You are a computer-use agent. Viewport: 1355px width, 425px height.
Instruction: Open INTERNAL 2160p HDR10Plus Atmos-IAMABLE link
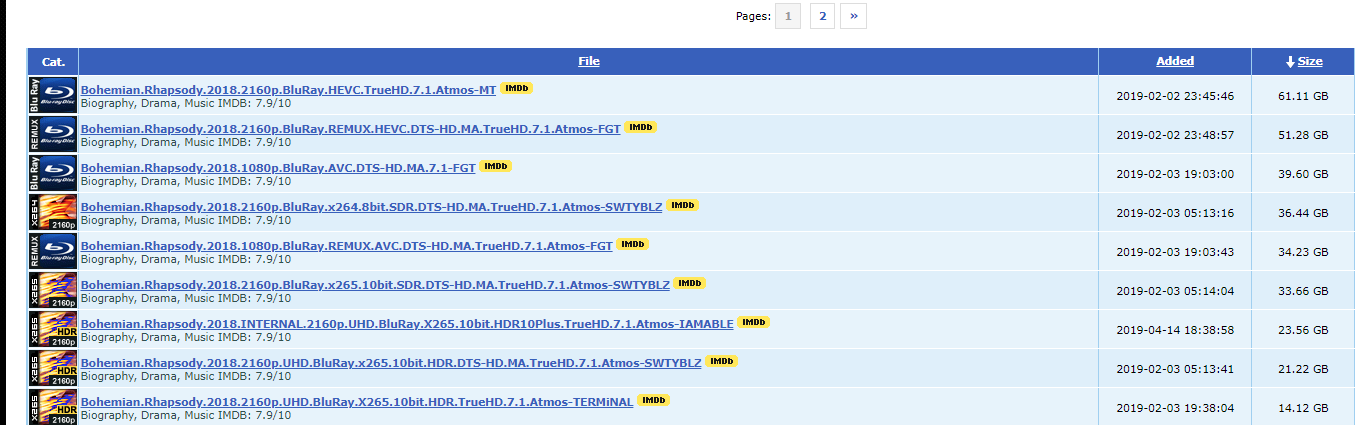point(407,324)
